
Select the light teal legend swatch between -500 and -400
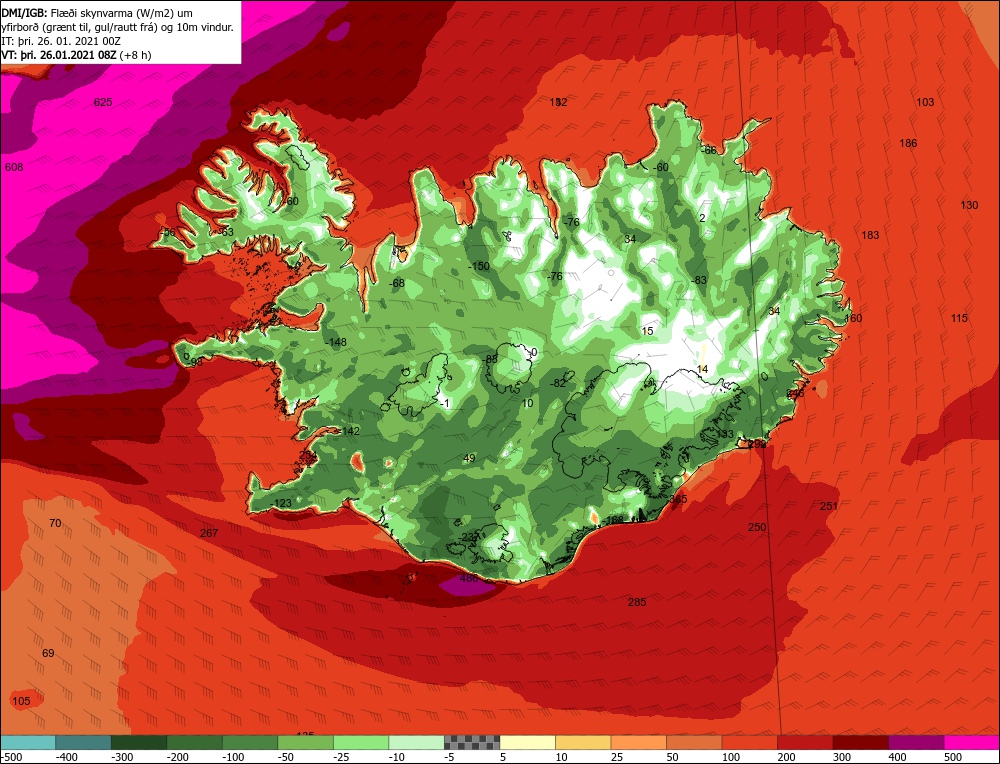(28, 742)
